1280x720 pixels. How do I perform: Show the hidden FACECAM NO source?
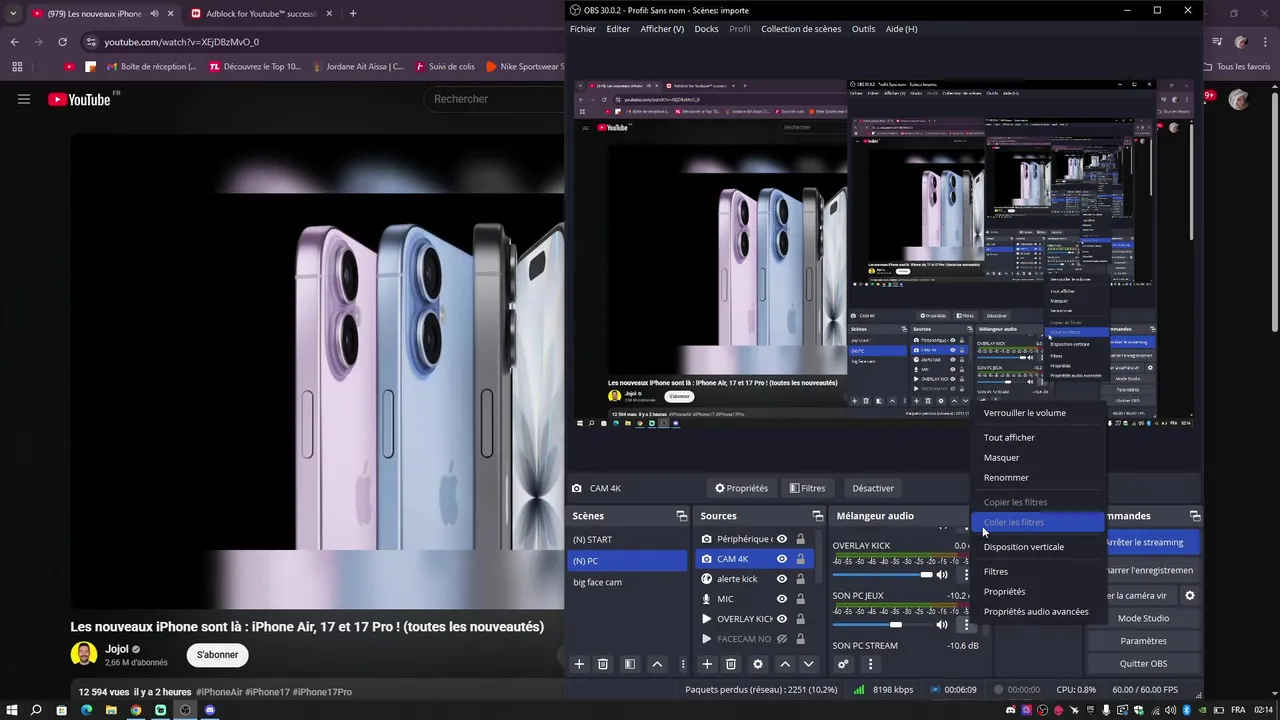(x=782, y=639)
